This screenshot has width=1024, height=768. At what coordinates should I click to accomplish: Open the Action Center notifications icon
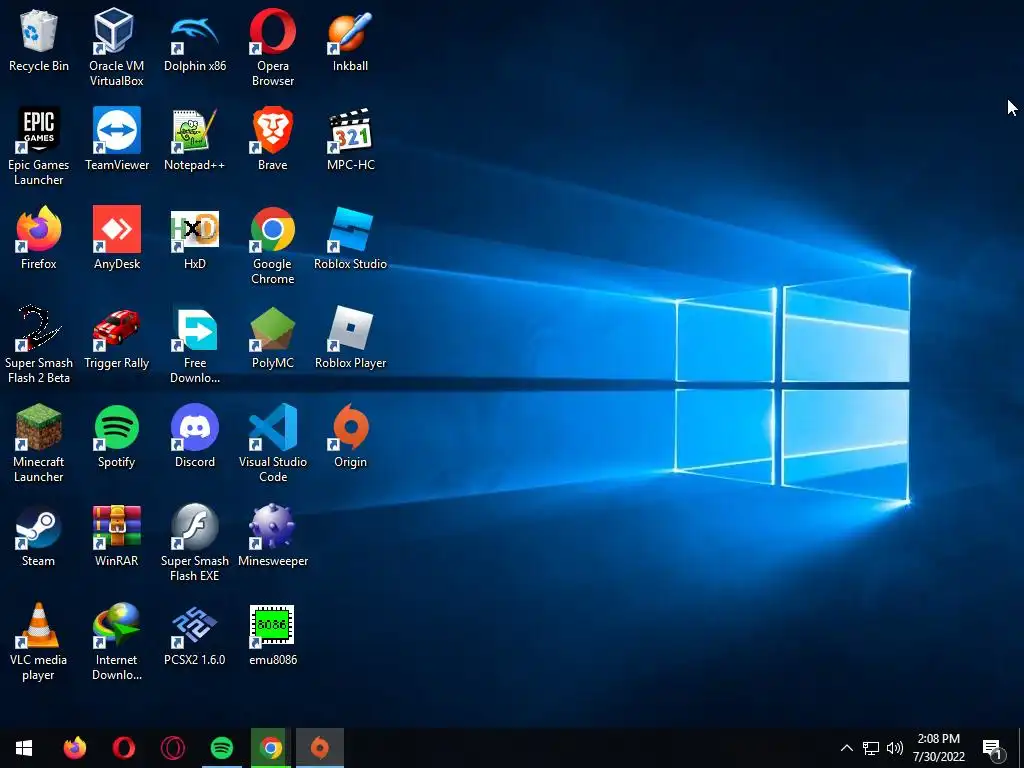(x=993, y=748)
